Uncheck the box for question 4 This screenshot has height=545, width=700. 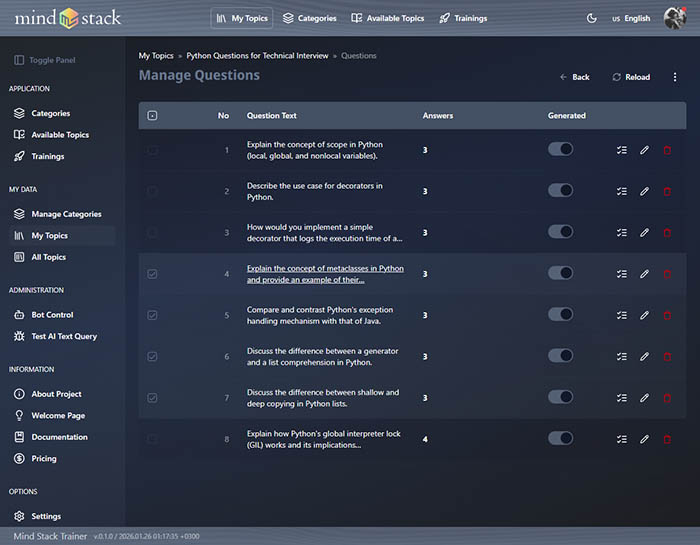pos(152,274)
